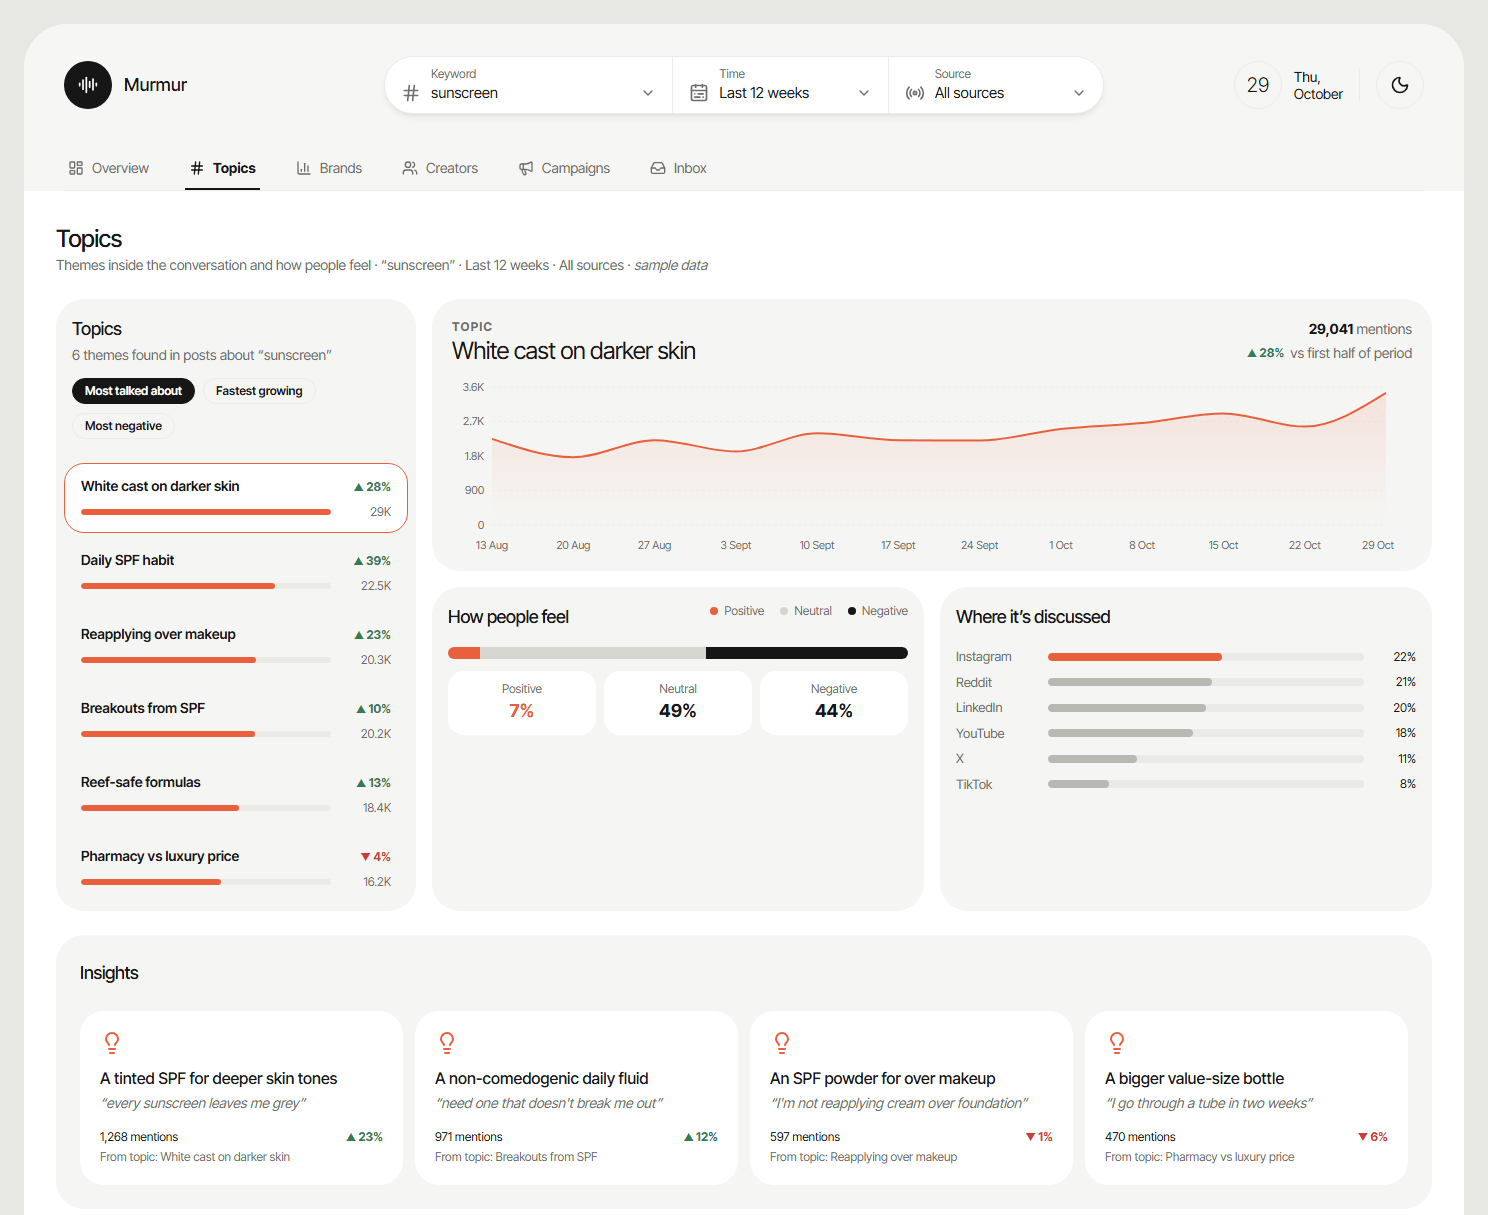The height and width of the screenshot is (1215, 1488).
Task: Click the Campaigns megaphone icon
Action: pos(526,168)
